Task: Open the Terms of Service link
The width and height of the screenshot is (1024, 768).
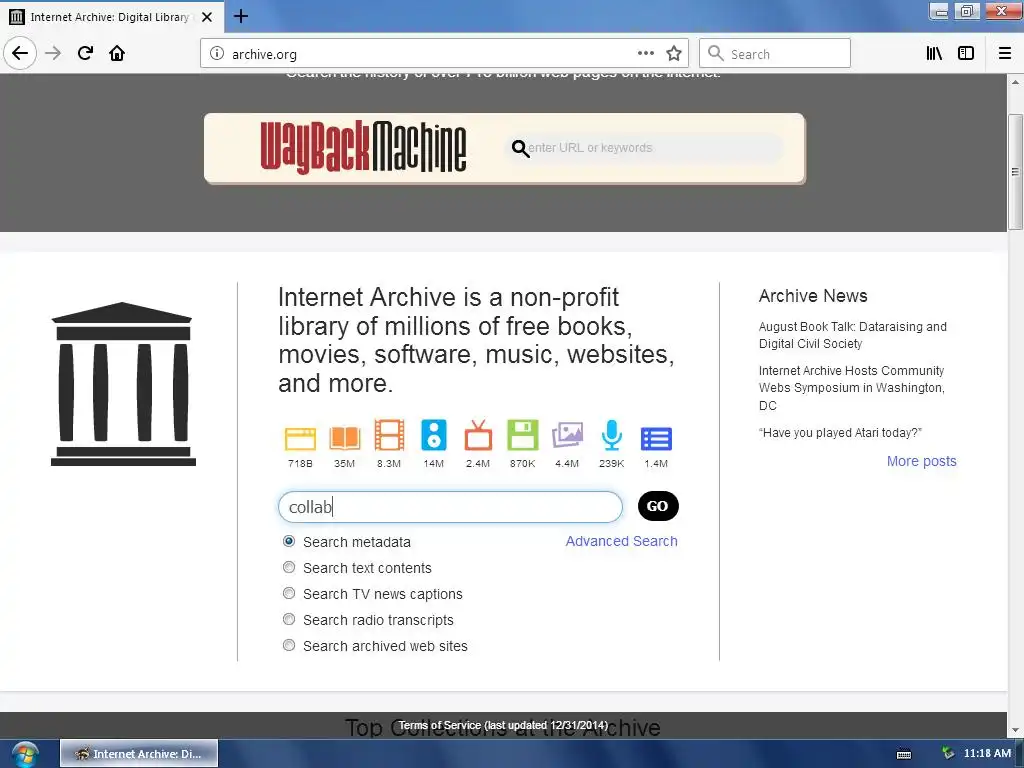Action: point(503,726)
